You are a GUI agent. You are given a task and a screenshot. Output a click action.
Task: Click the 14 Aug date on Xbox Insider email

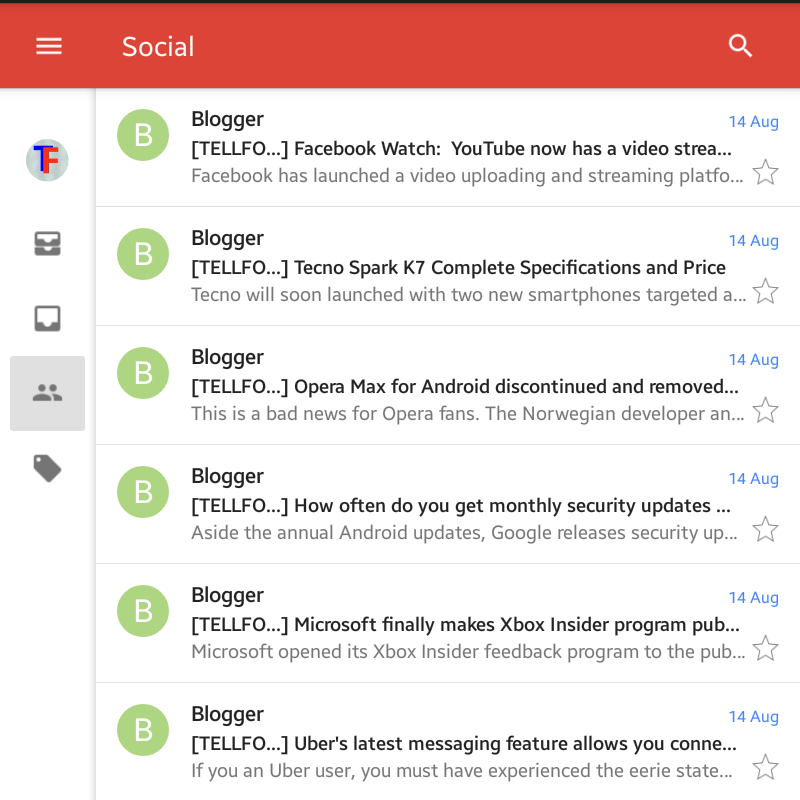click(x=753, y=597)
